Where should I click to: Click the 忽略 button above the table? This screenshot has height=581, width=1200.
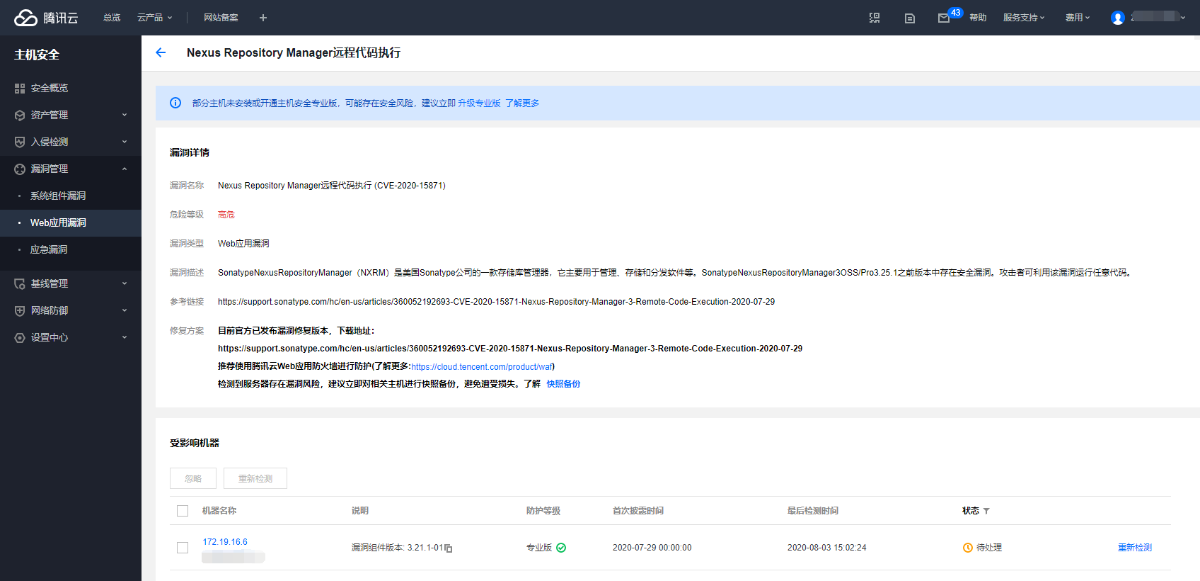point(193,478)
